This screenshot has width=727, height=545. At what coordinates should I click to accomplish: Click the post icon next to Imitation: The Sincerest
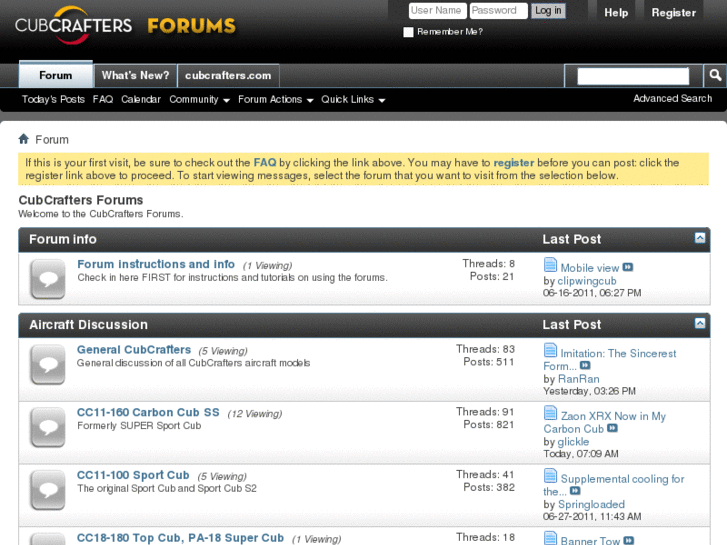tap(550, 350)
